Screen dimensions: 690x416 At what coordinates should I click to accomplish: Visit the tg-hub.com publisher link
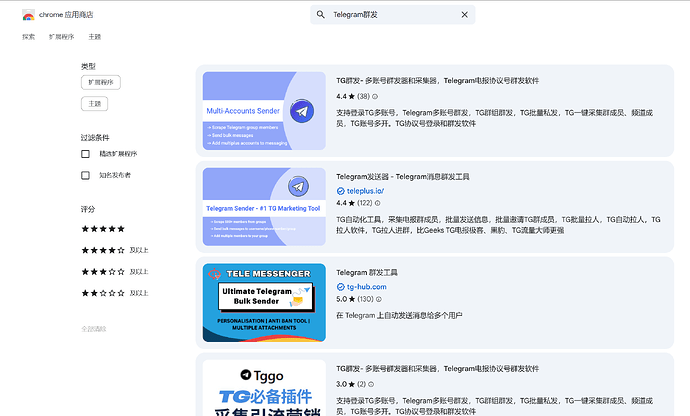(x=367, y=287)
